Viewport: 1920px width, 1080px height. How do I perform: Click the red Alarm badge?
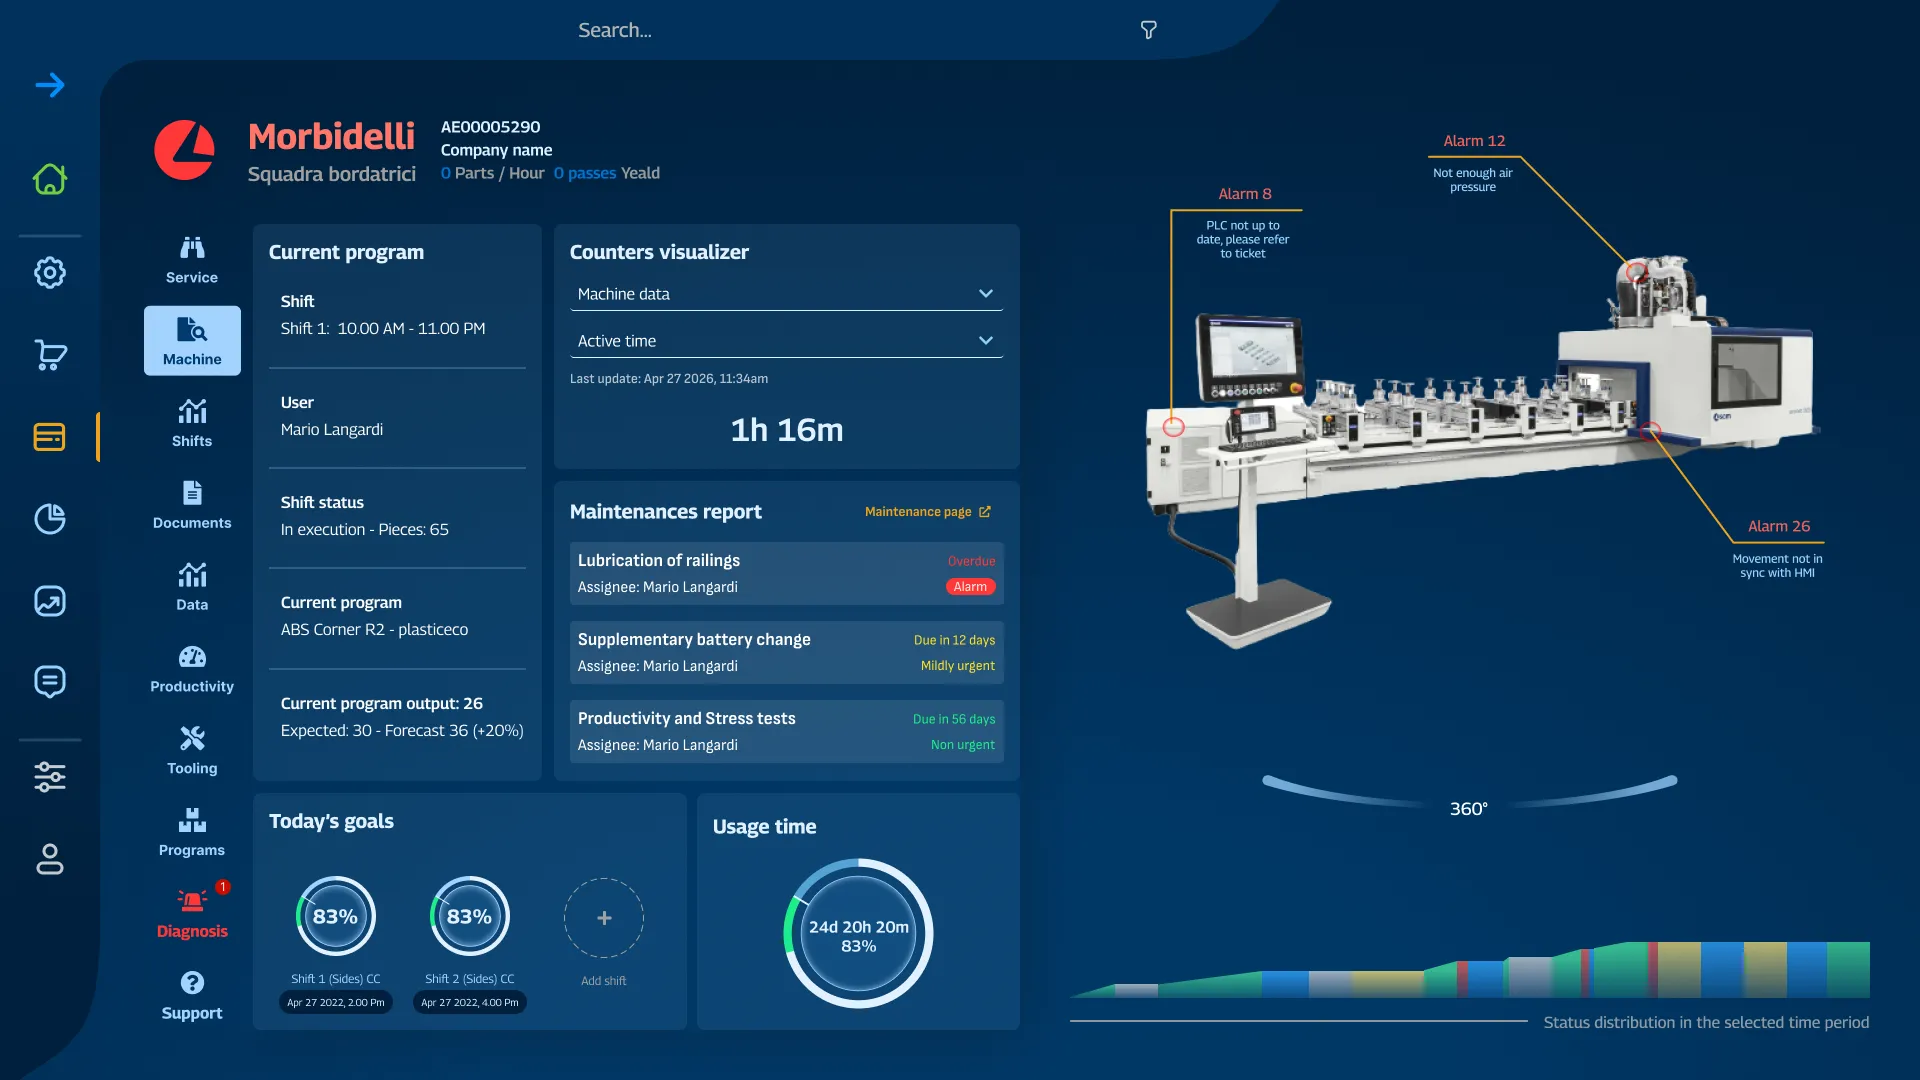(x=970, y=587)
